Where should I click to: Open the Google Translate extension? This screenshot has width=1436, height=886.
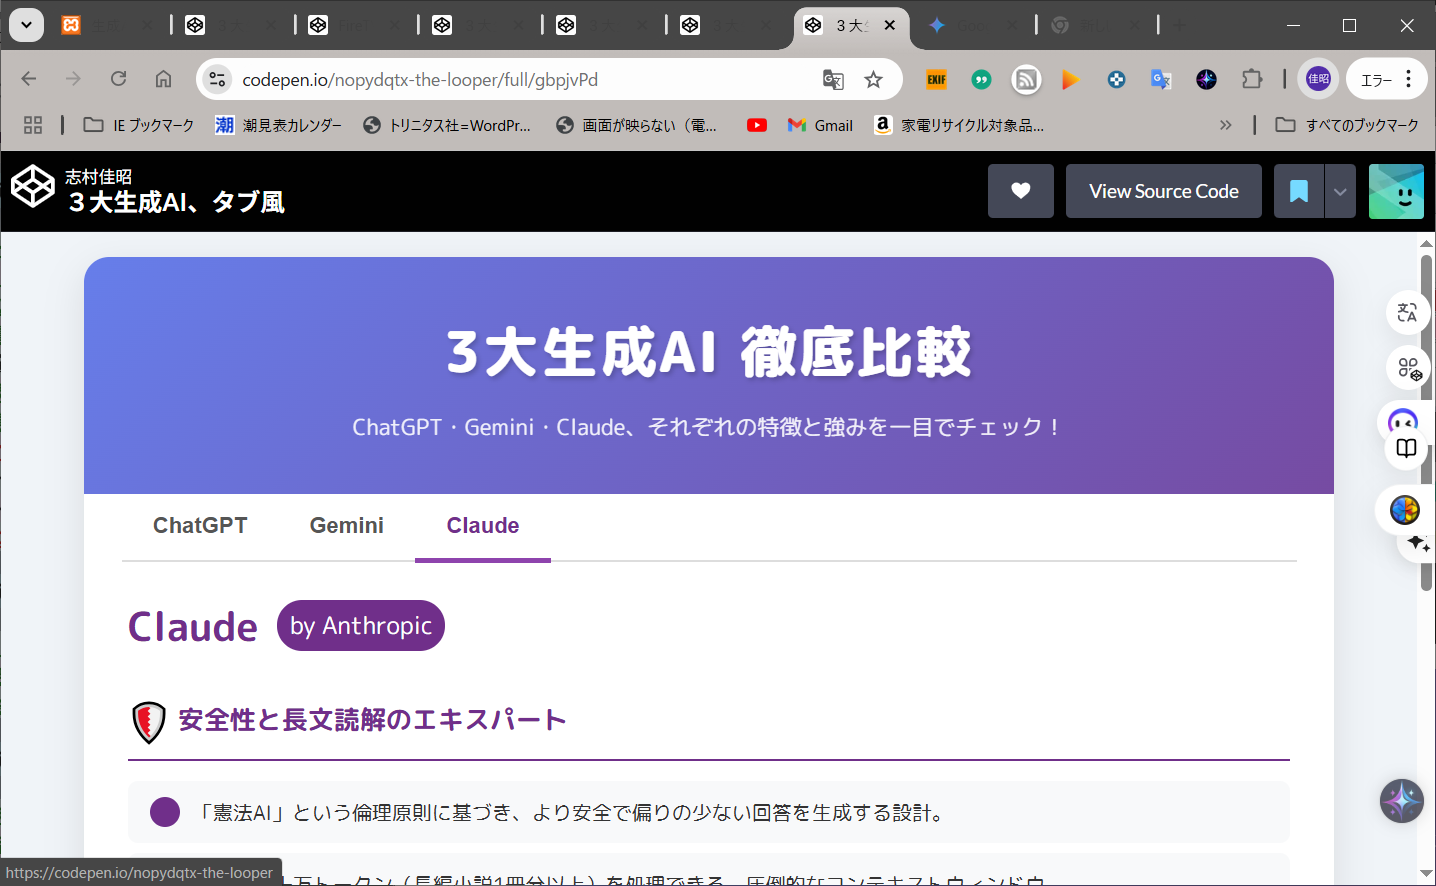[x=1161, y=79]
